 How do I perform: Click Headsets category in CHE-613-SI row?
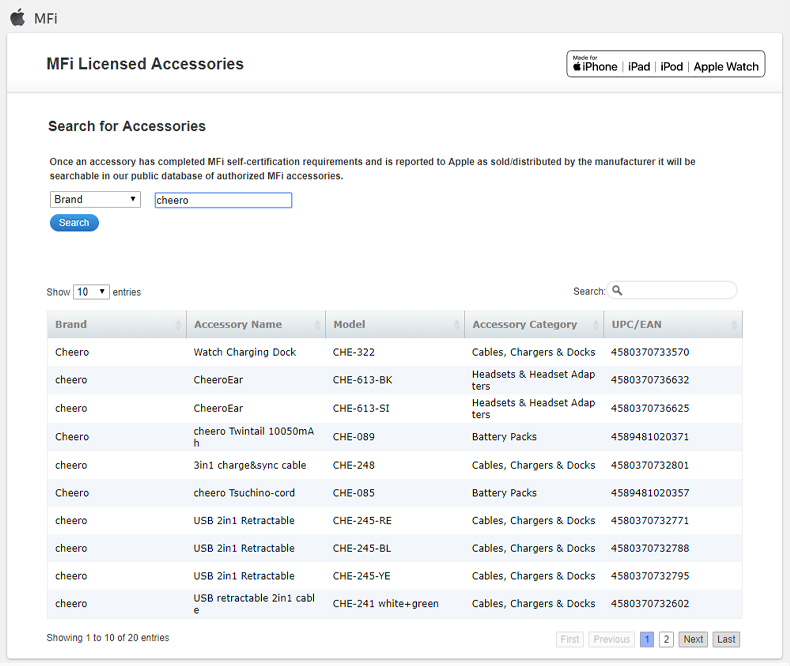click(x=534, y=408)
